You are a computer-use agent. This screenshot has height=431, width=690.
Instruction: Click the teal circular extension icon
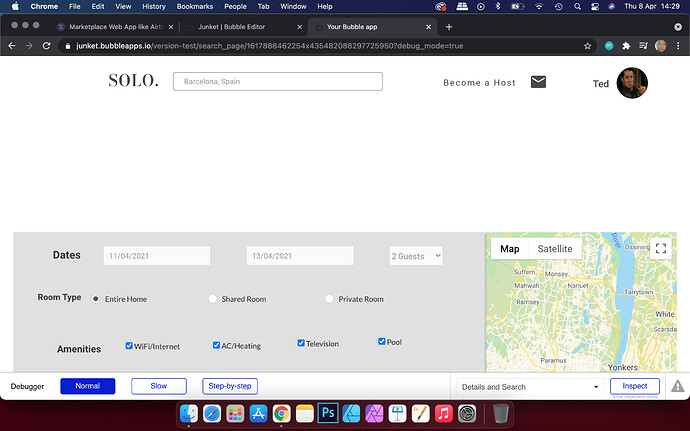(609, 46)
